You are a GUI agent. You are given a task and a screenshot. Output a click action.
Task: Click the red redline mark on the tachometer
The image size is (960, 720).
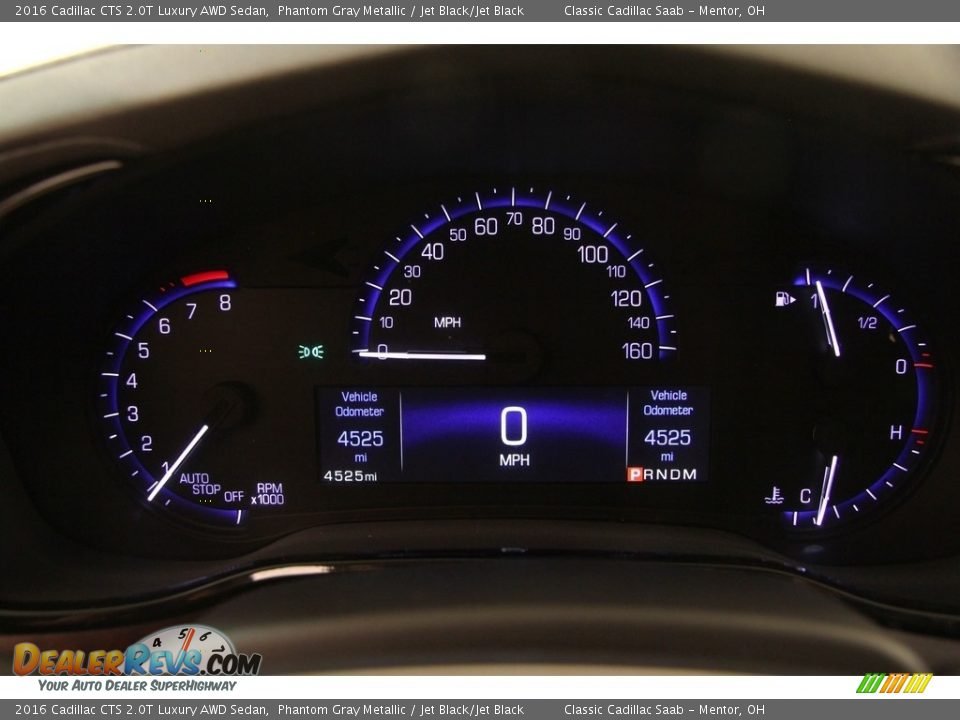point(205,278)
